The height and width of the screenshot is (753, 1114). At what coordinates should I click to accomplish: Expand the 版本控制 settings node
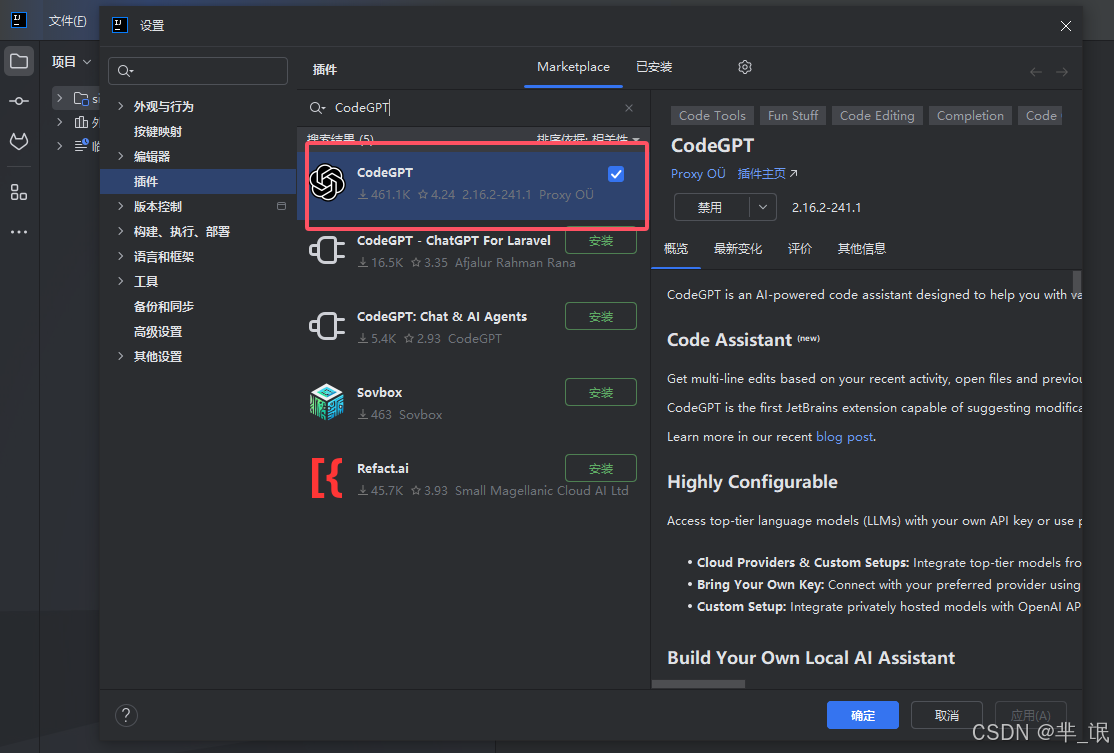120,206
